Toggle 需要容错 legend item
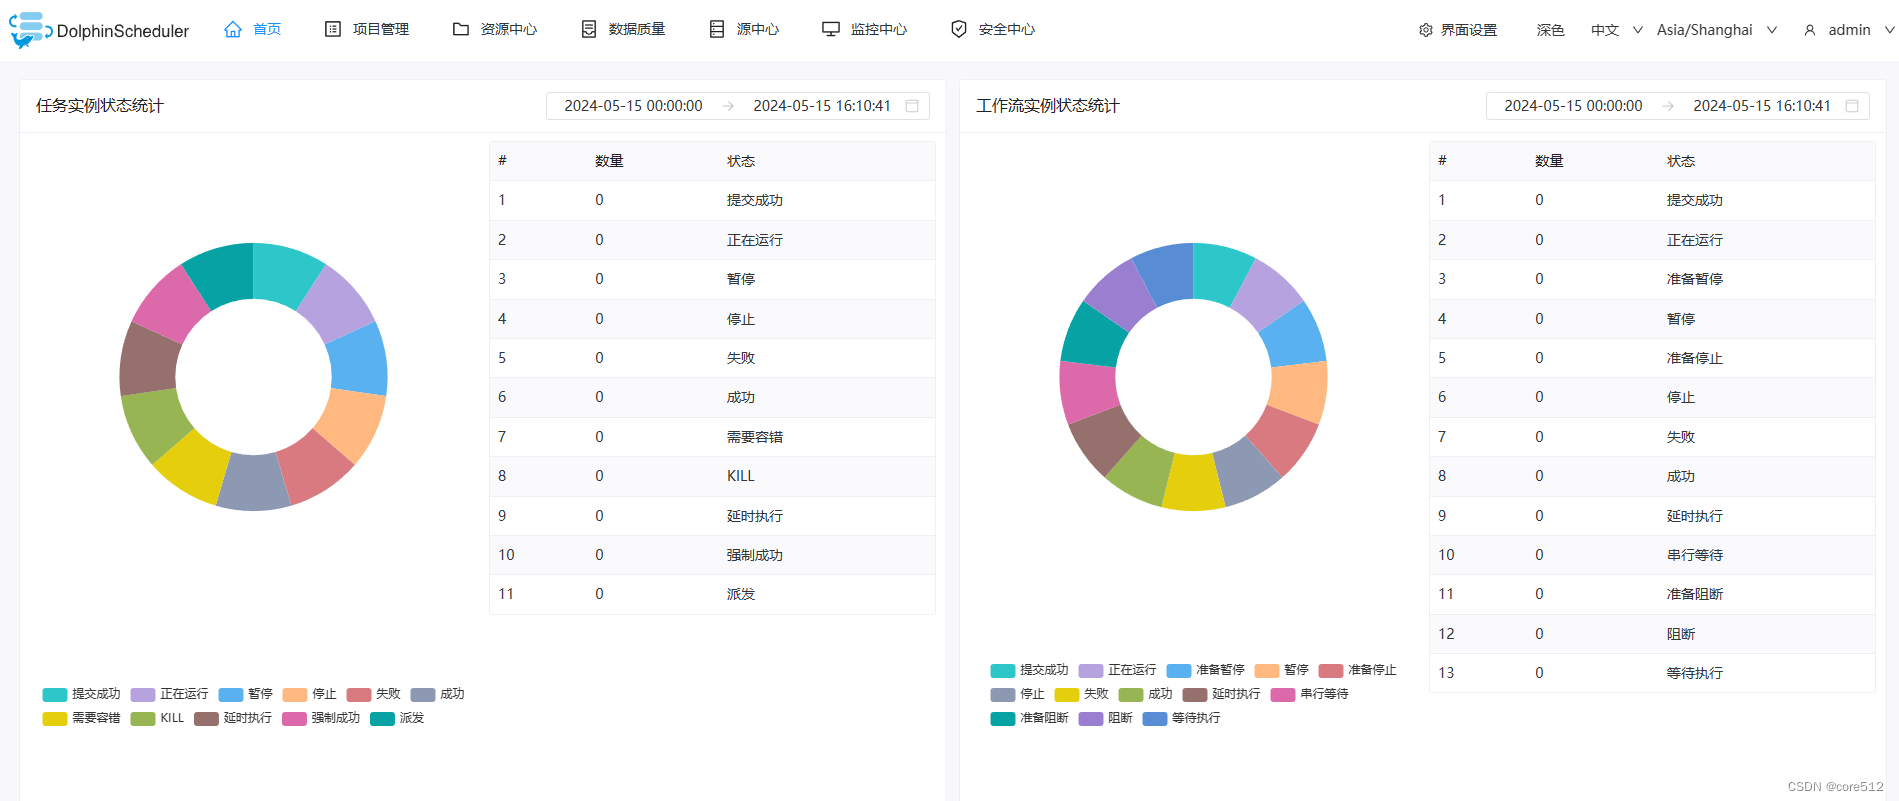1899x801 pixels. coord(82,718)
